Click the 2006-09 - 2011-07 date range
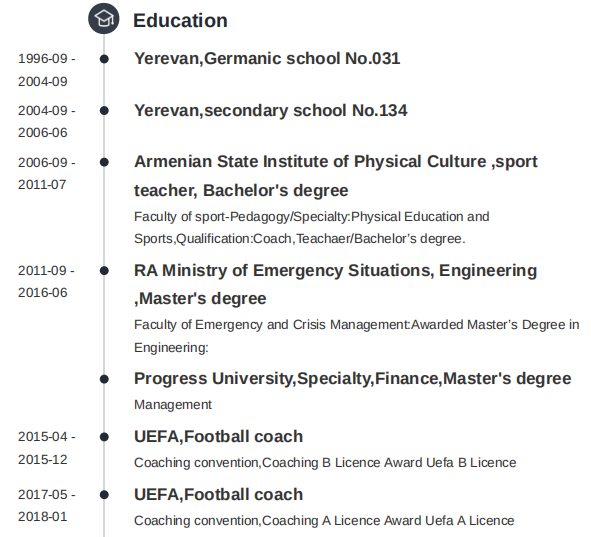Viewport: 591px width, 537px height. (47, 173)
